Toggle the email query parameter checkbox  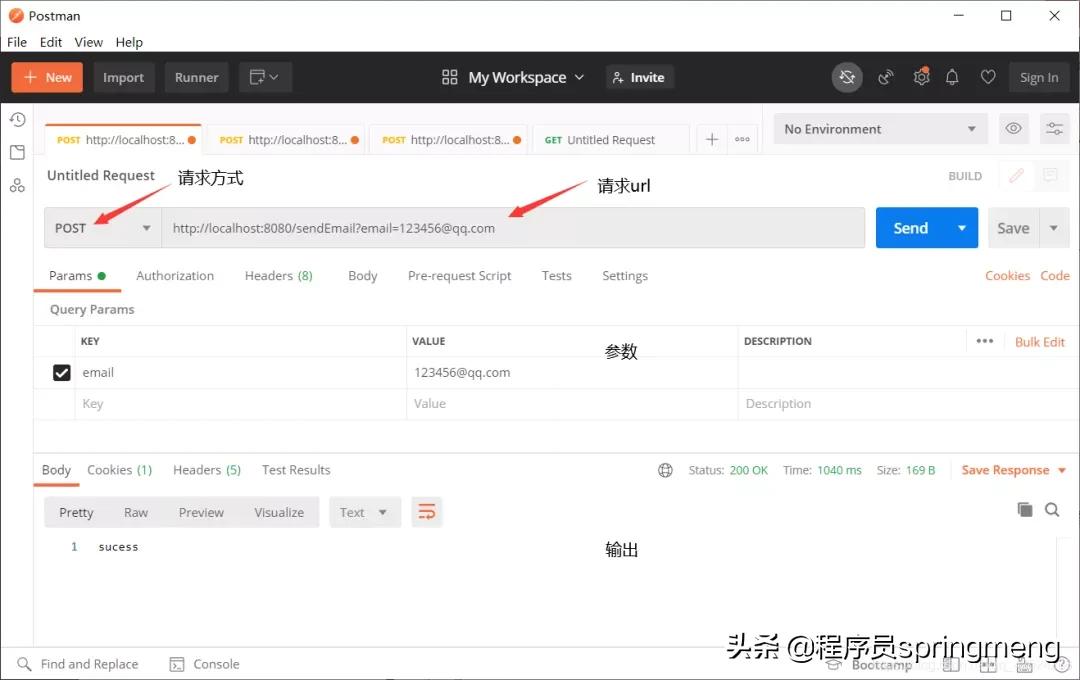click(x=61, y=372)
